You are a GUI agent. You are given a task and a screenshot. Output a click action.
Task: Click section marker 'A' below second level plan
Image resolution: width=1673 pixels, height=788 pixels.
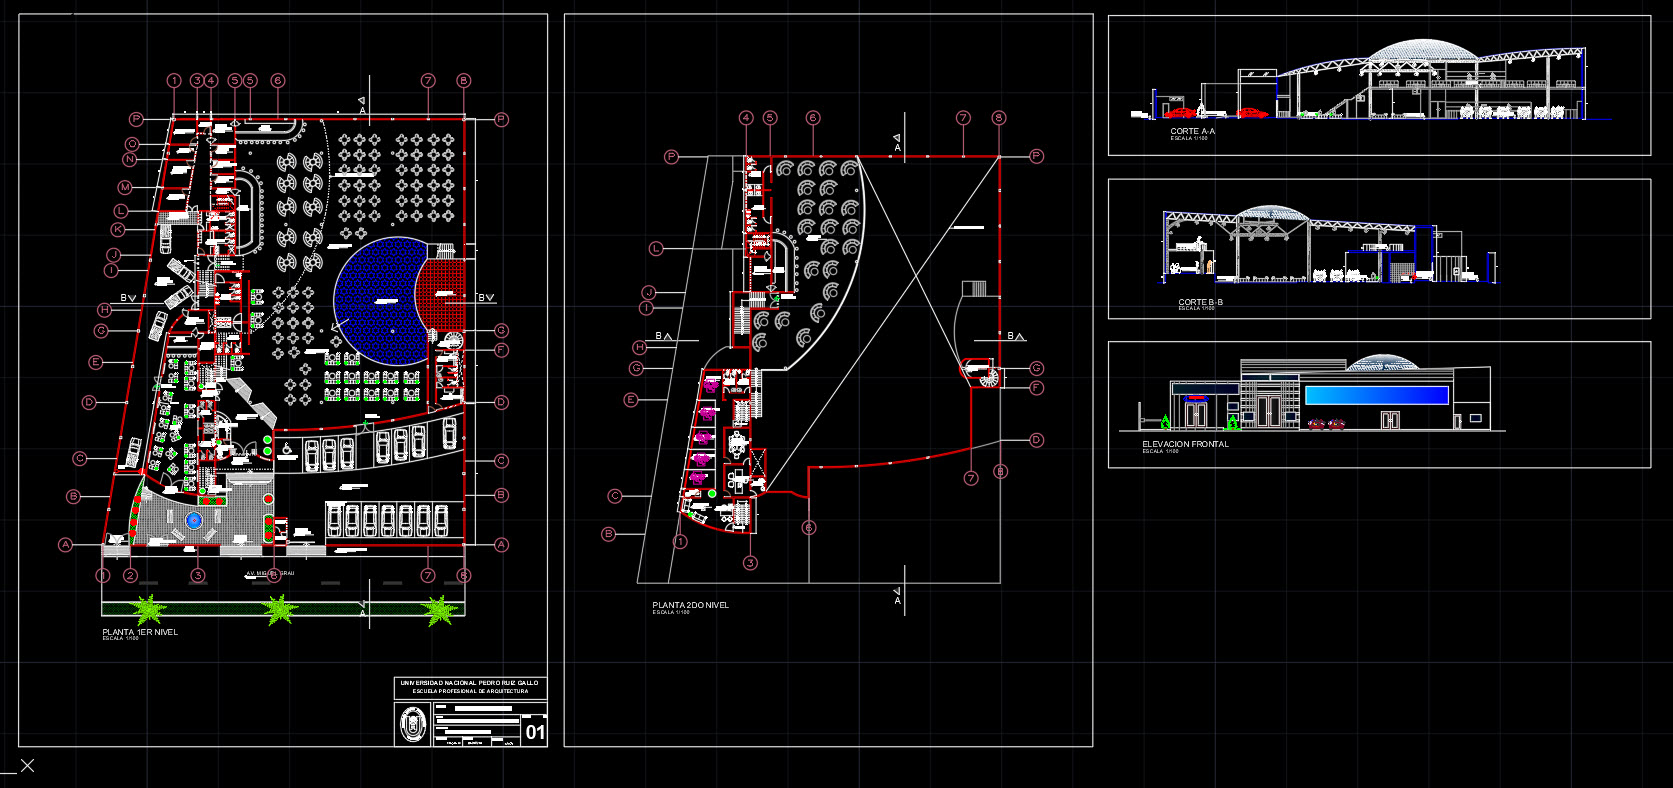897,596
